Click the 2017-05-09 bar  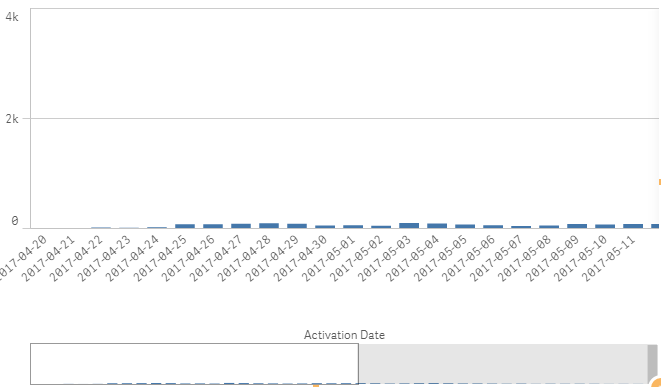577,226
